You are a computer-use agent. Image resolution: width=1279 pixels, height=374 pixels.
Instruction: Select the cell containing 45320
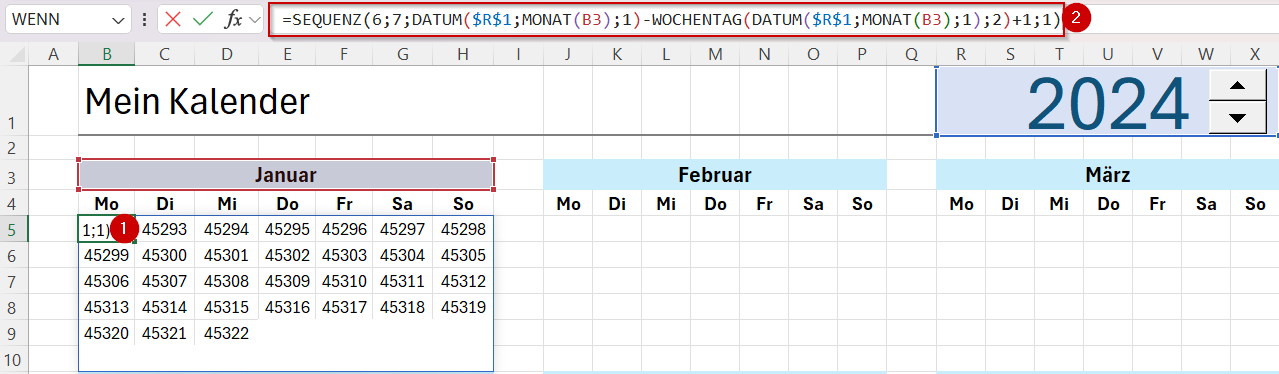point(106,333)
